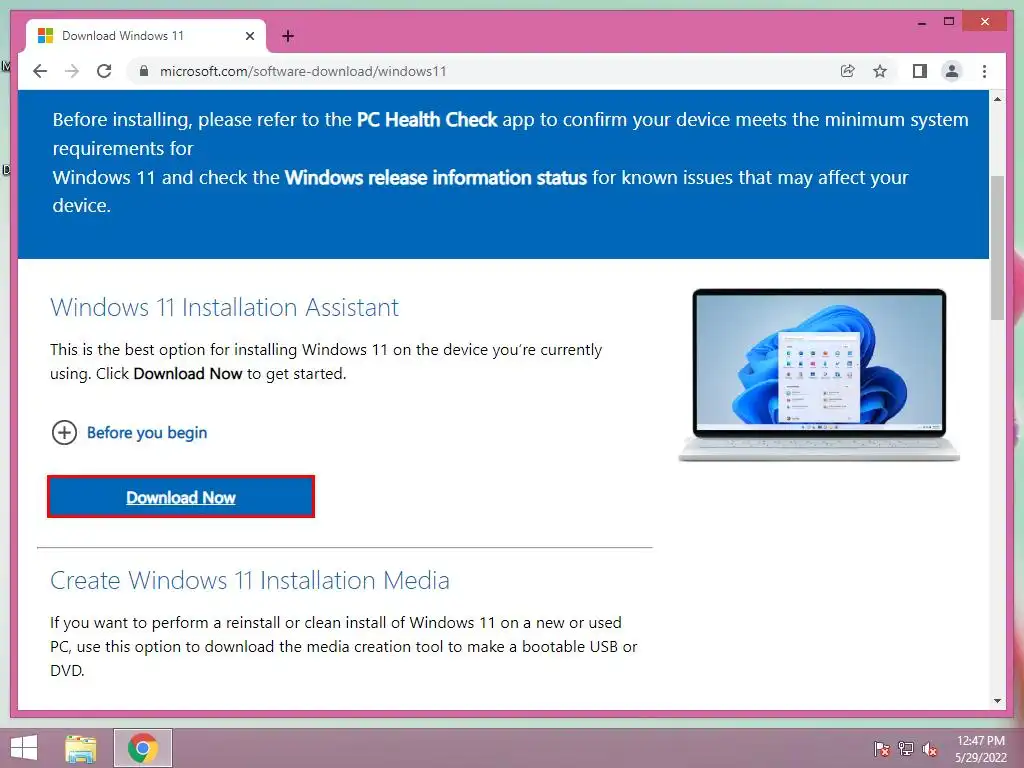Viewport: 1024px width, 768px height.
Task: Click the page scrollbar down arrow
Action: 997,701
